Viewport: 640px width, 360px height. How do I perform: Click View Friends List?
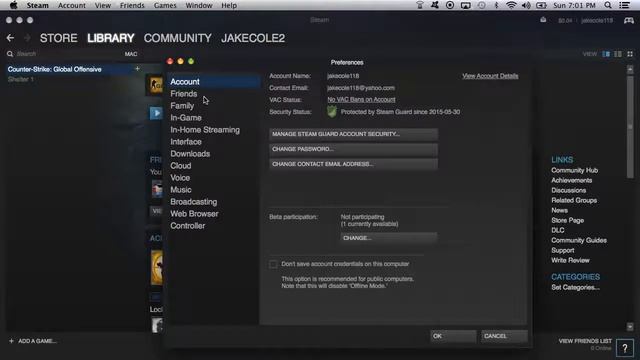click(585, 341)
